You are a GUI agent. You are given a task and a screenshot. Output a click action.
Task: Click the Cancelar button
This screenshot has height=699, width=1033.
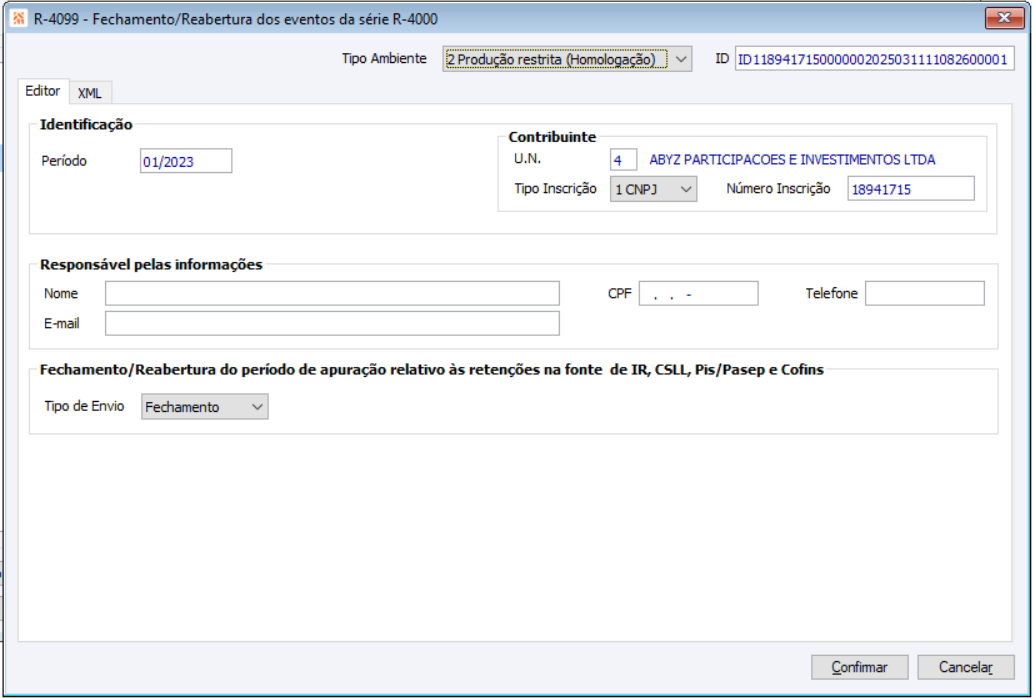[966, 667]
